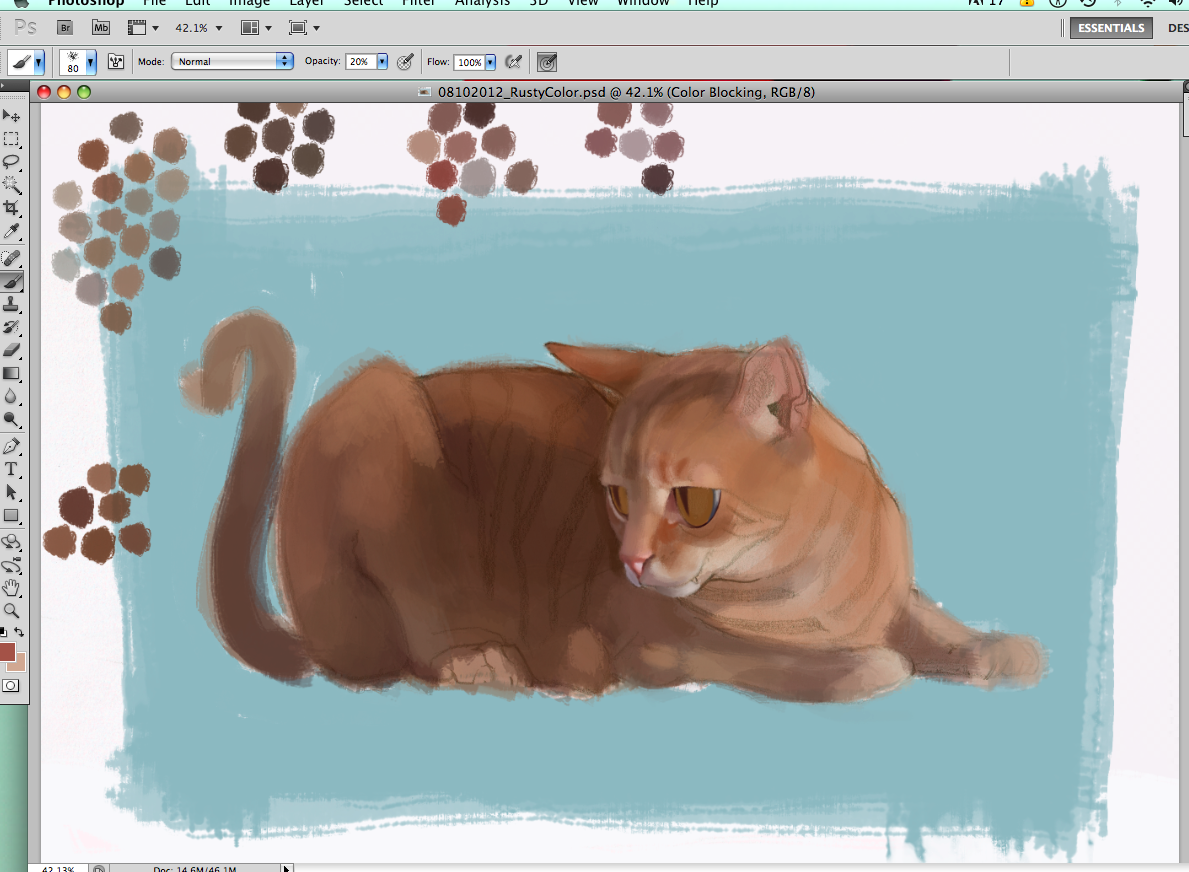Select the Move tool

point(13,116)
